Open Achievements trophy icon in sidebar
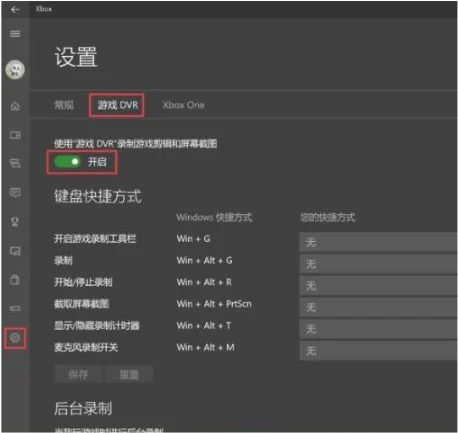This screenshot has width=458, height=433. [15, 221]
